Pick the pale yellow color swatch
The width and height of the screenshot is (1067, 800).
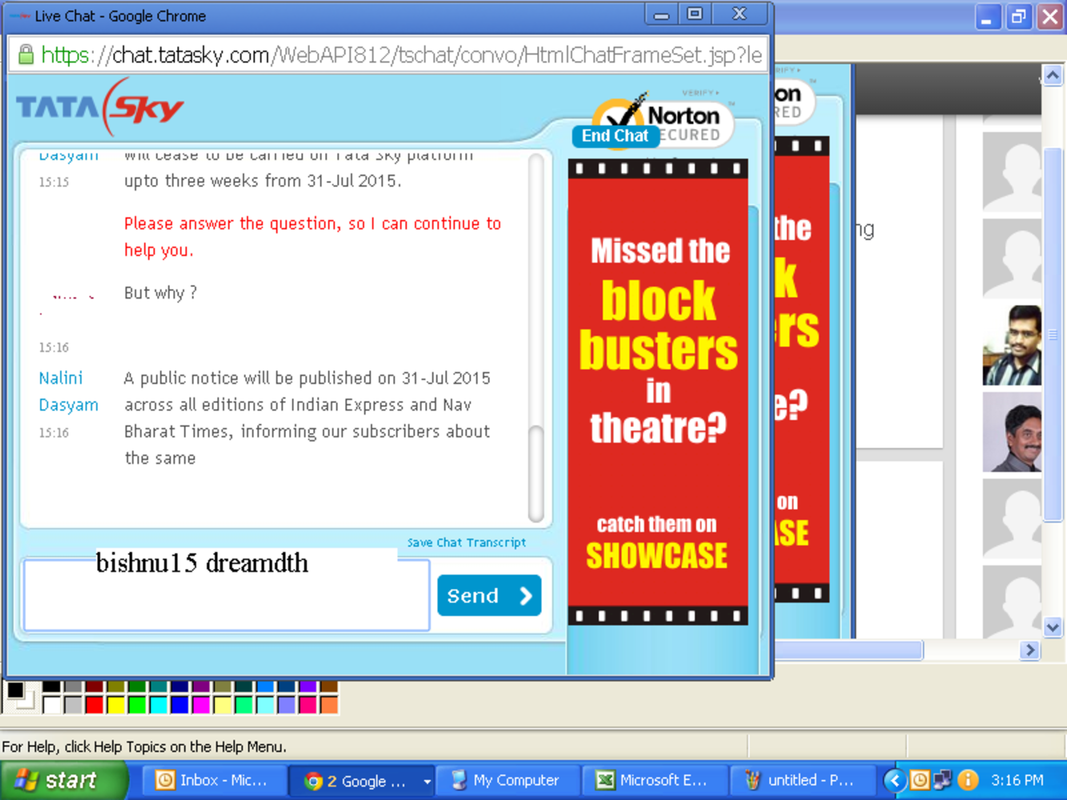223,705
